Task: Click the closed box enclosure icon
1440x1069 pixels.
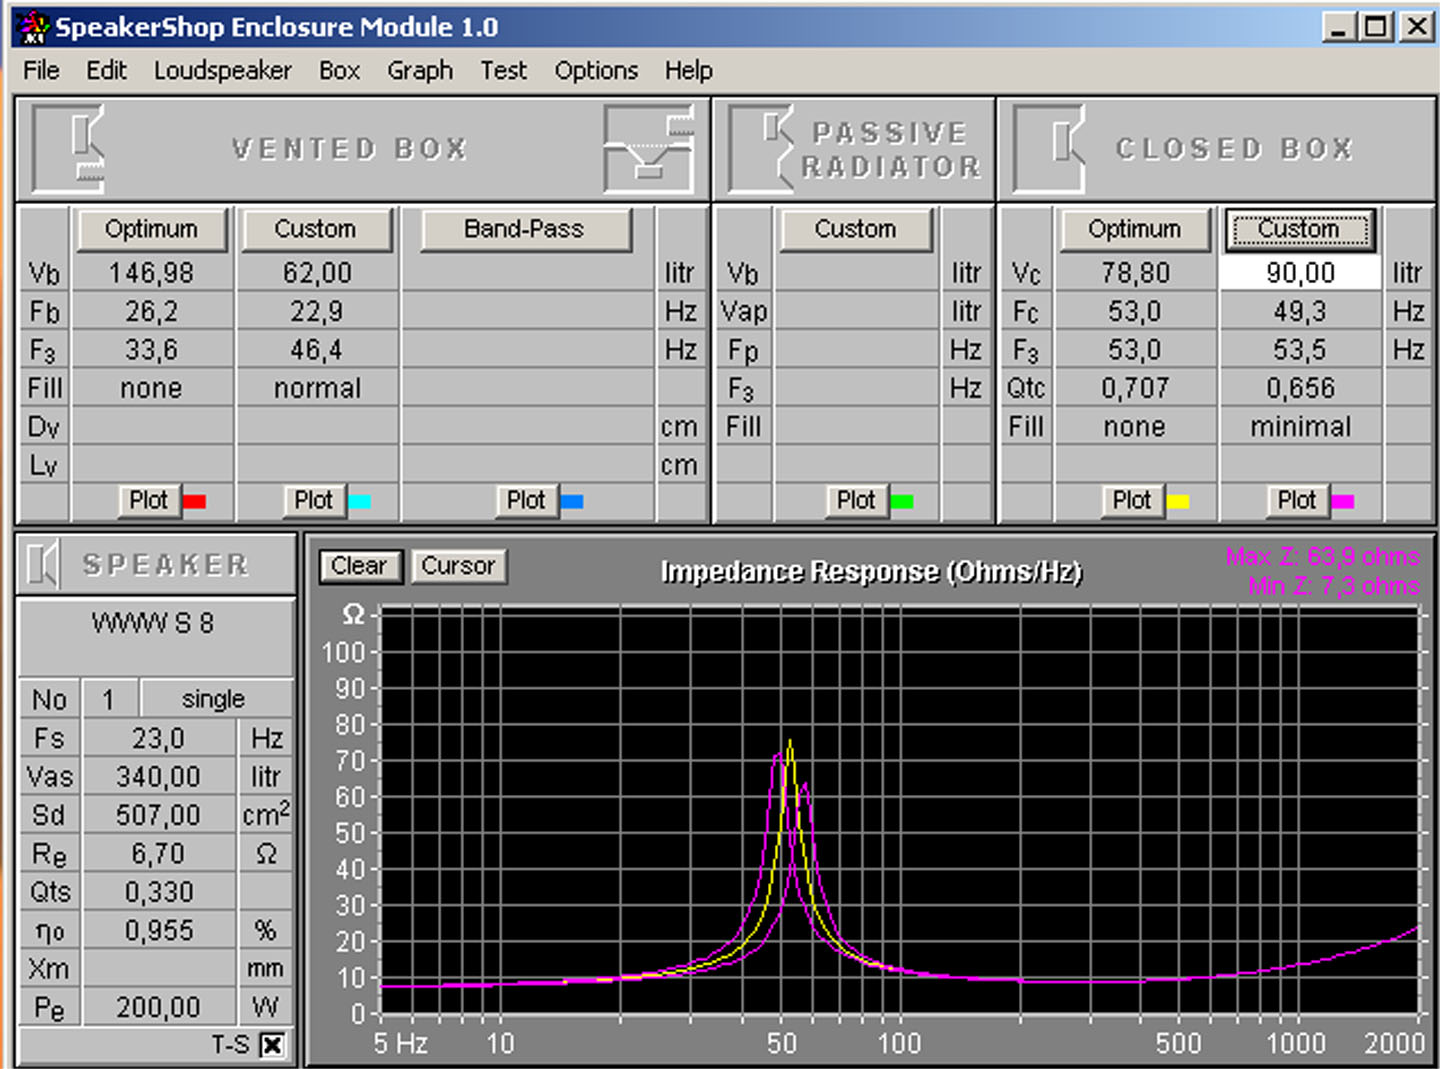Action: coord(1050,149)
